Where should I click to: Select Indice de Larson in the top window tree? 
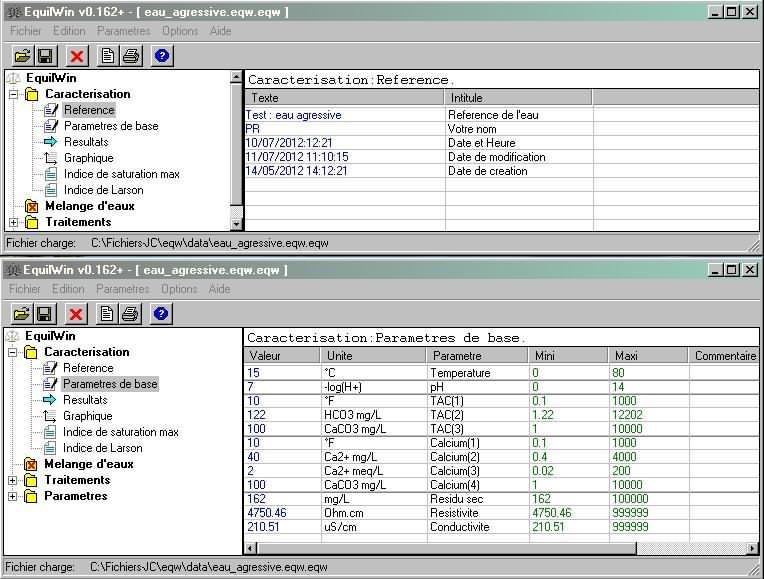104,190
